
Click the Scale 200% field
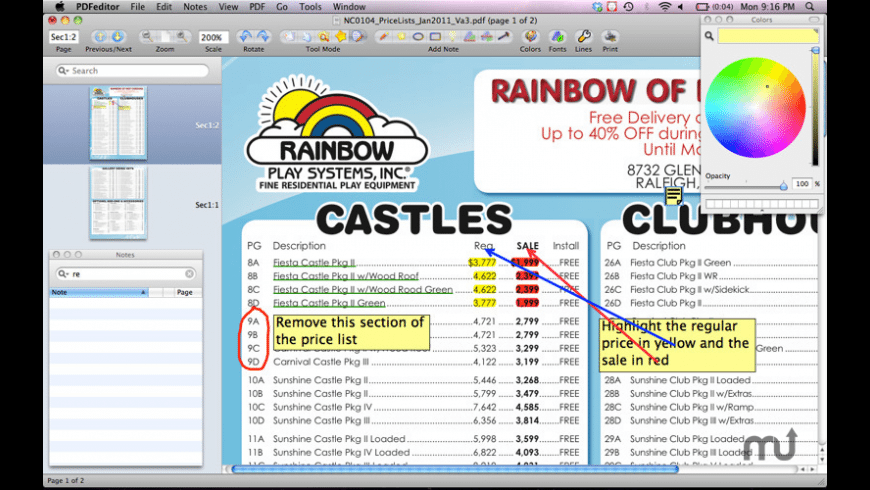pyautogui.click(x=213, y=37)
